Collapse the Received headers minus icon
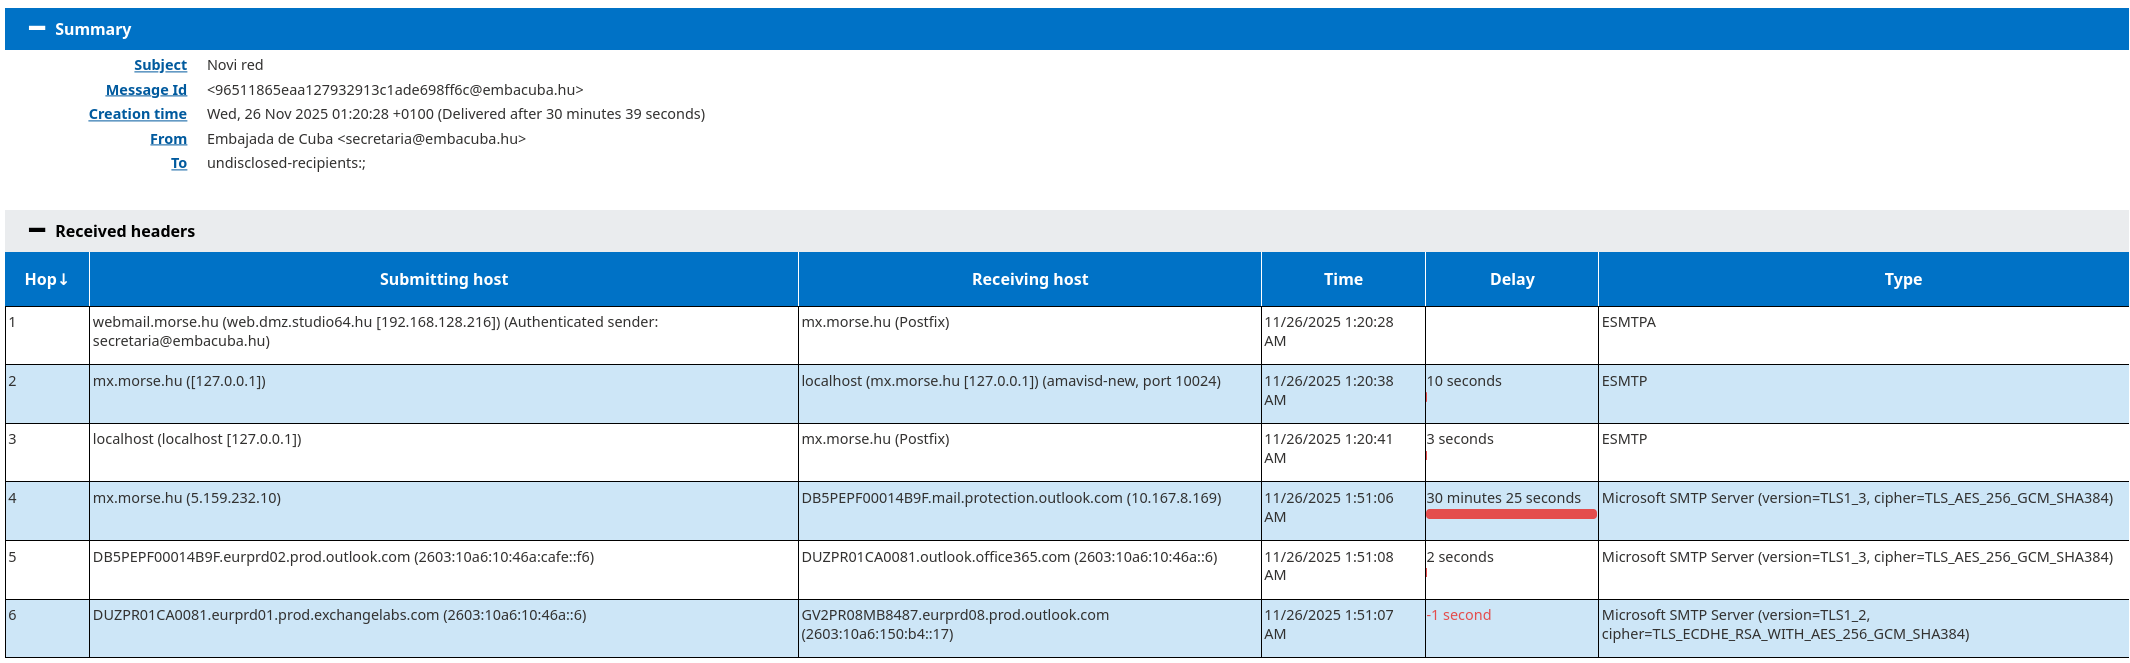The height and width of the screenshot is (663, 2130). [x=37, y=231]
